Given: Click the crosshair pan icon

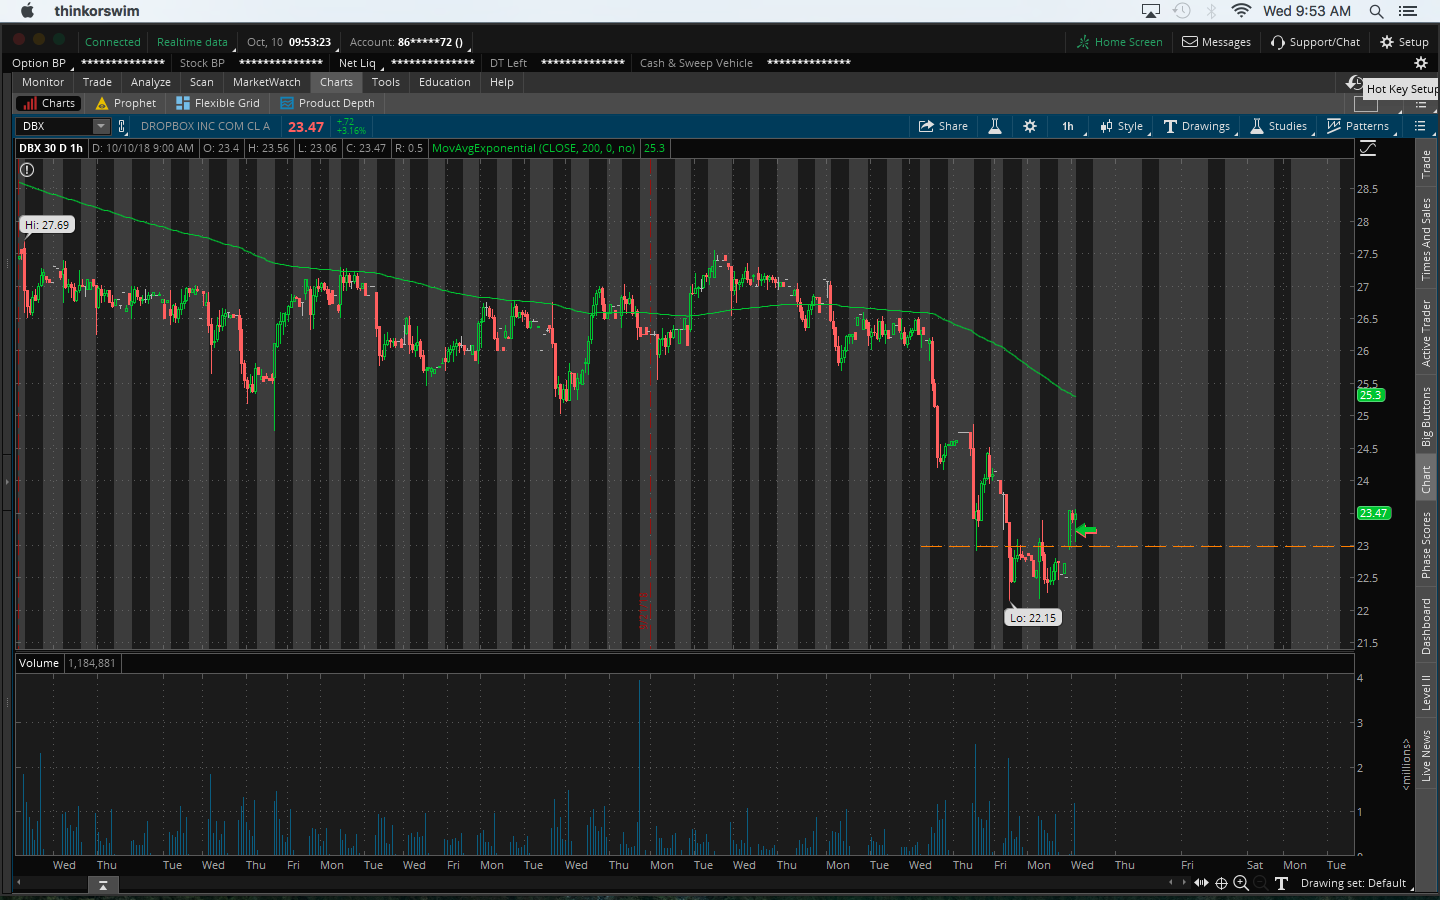Looking at the screenshot, I should (x=1221, y=883).
